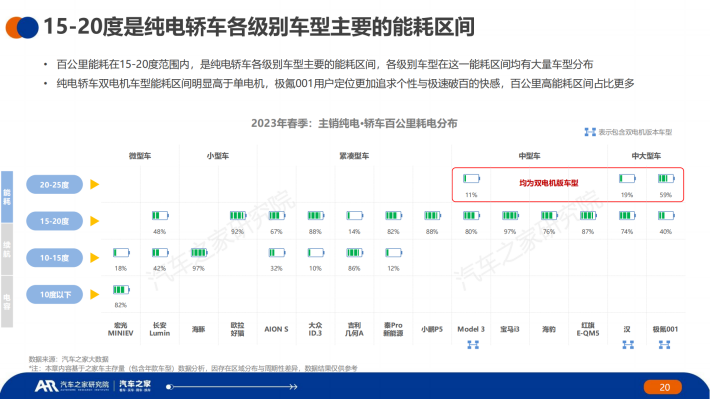The width and height of the screenshot is (710, 399).
Task: Click the yellow arrow beside 15-20度
Action: point(94,221)
